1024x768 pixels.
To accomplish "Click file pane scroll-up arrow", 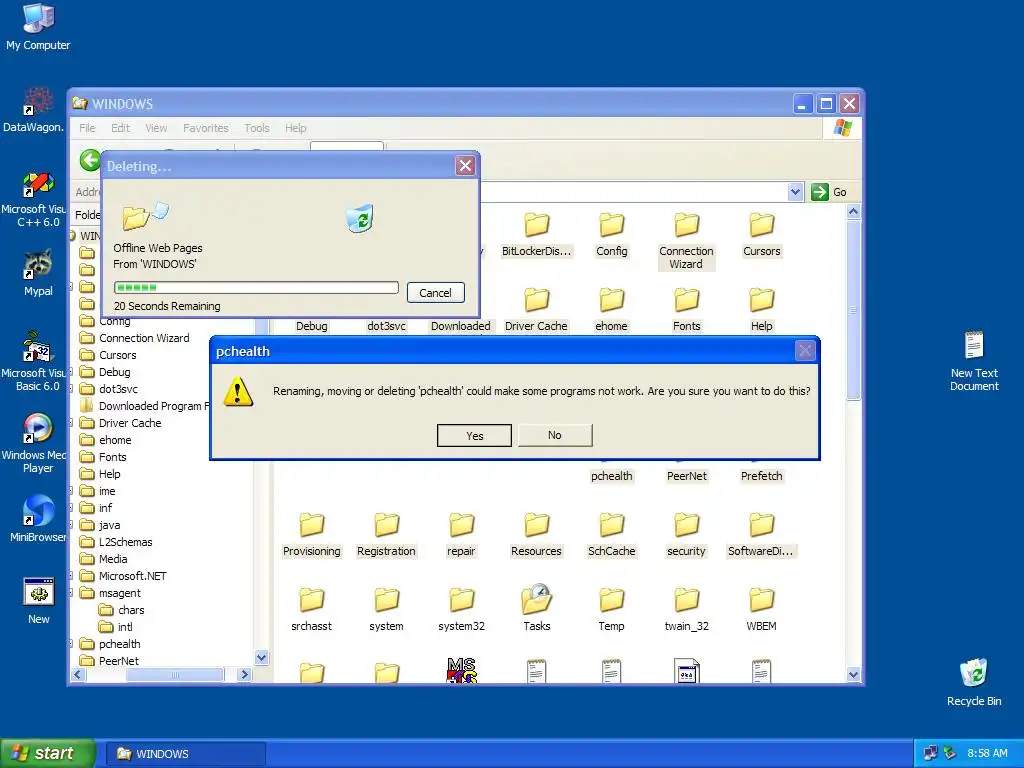I will pos(853,212).
